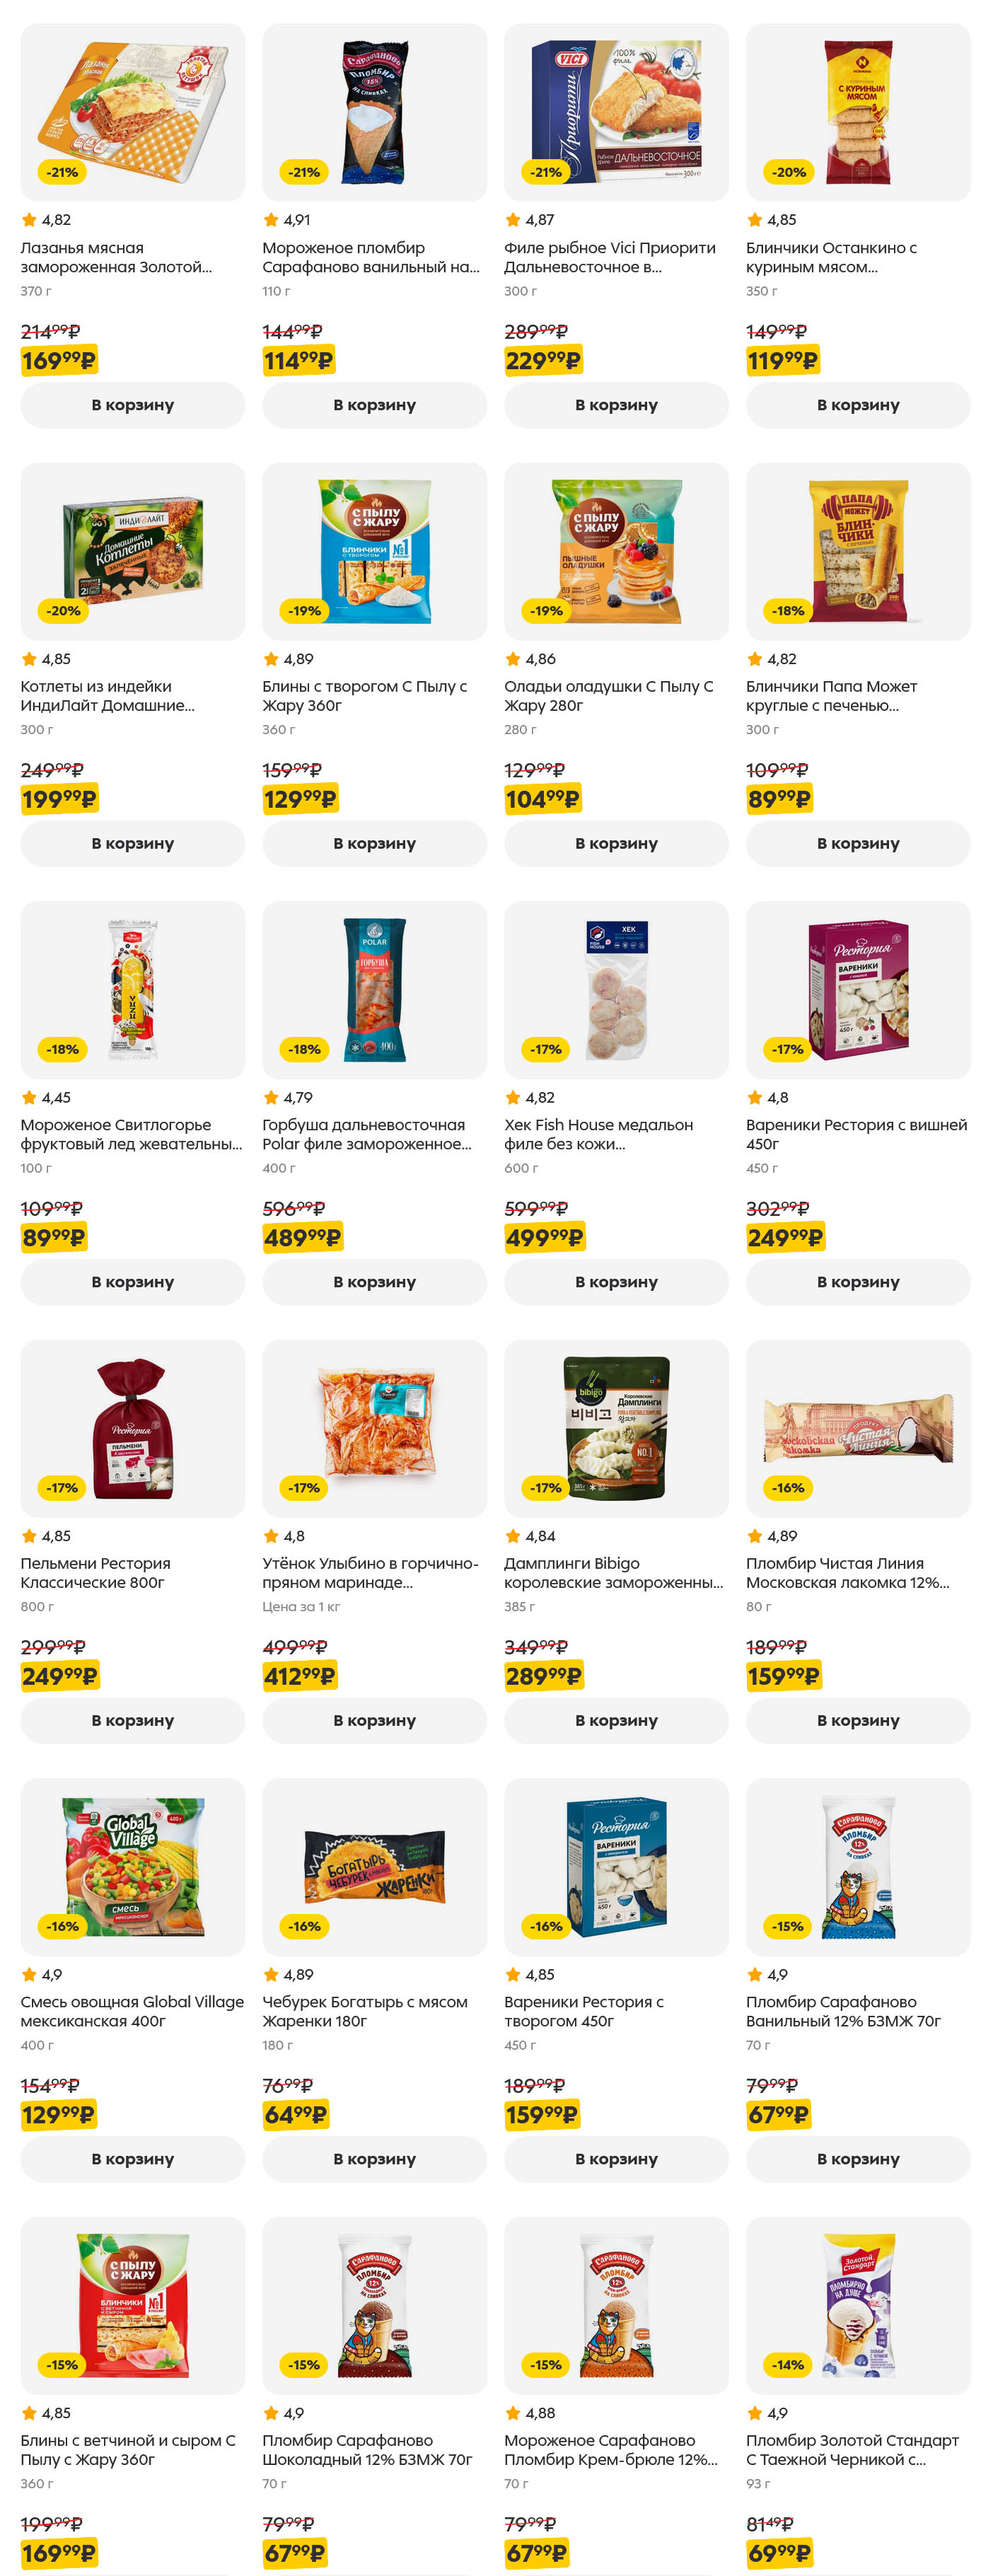This screenshot has width=993, height=2576.
Task: Open Блины с творогом С Пылу с Жару title
Action: 364,696
